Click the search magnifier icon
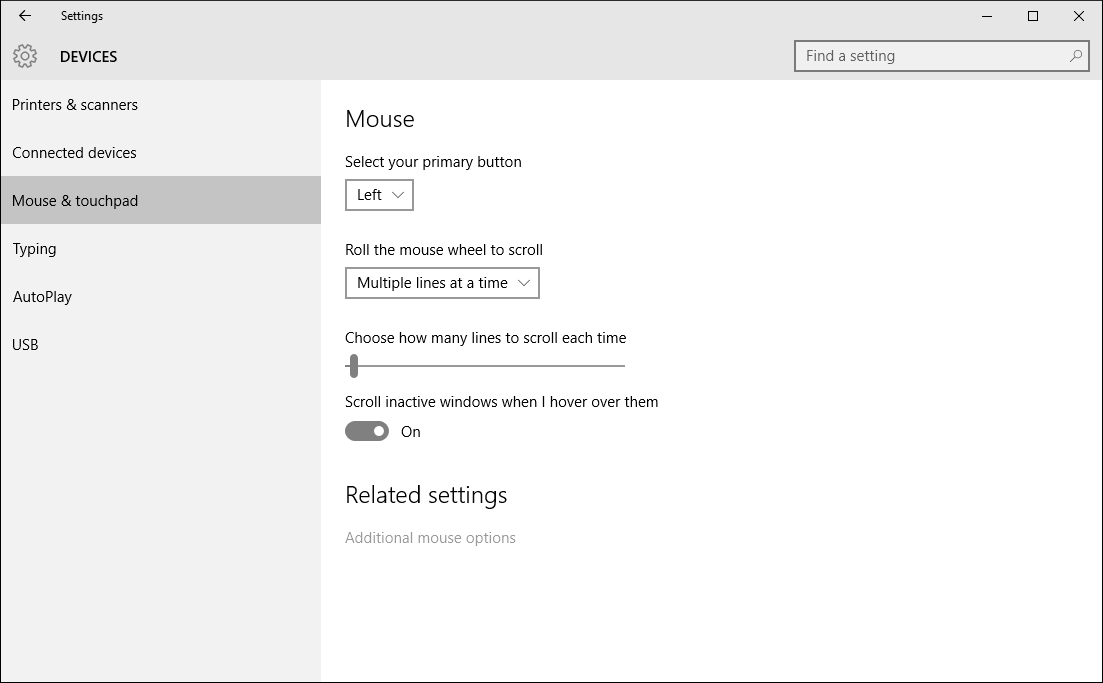Viewport: 1103px width, 683px height. (x=1076, y=56)
